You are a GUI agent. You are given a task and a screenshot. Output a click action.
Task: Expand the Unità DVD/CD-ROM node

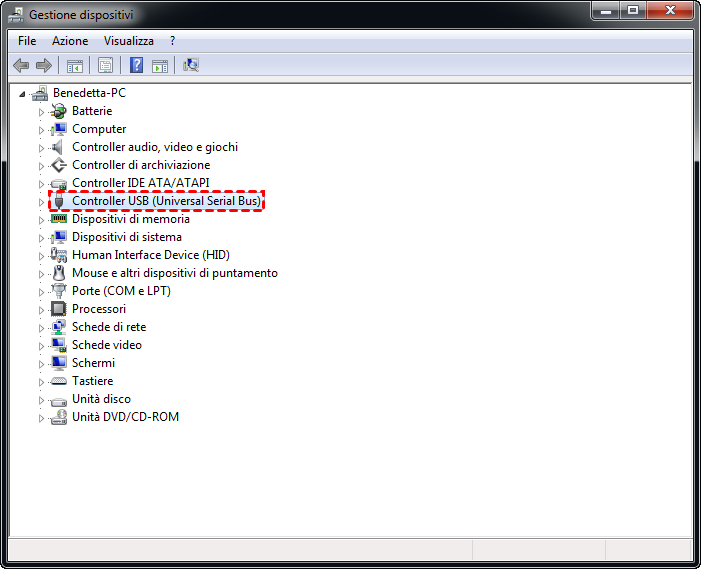click(41, 418)
